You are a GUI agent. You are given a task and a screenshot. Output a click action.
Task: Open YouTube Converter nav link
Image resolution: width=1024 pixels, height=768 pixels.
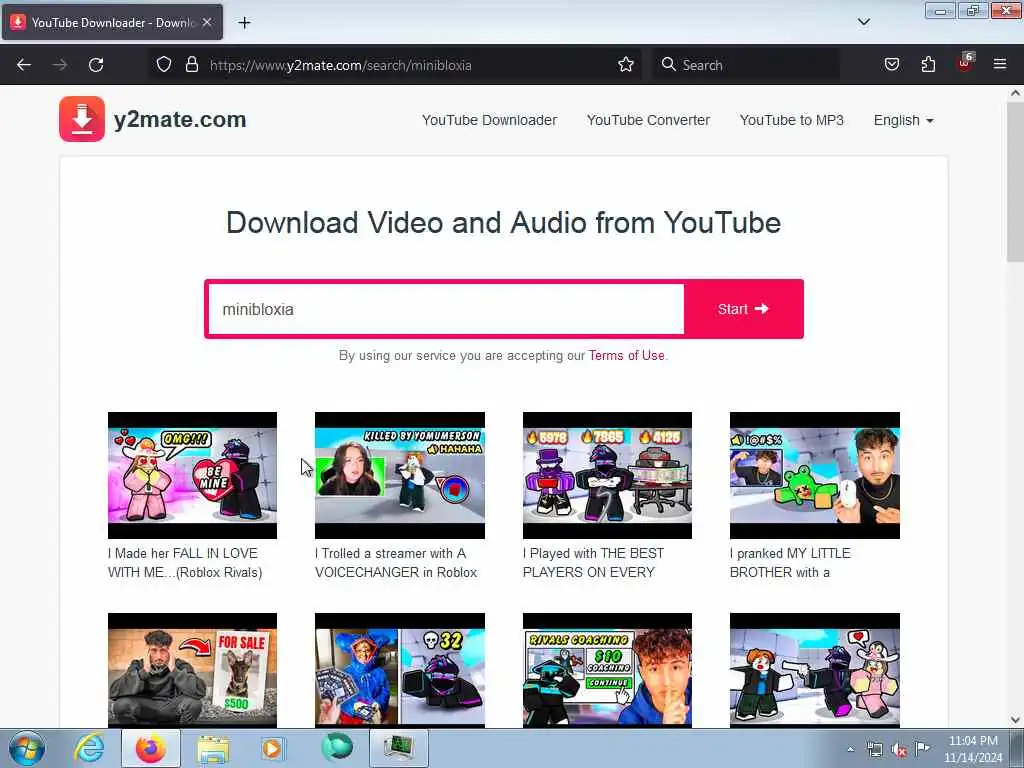click(648, 120)
